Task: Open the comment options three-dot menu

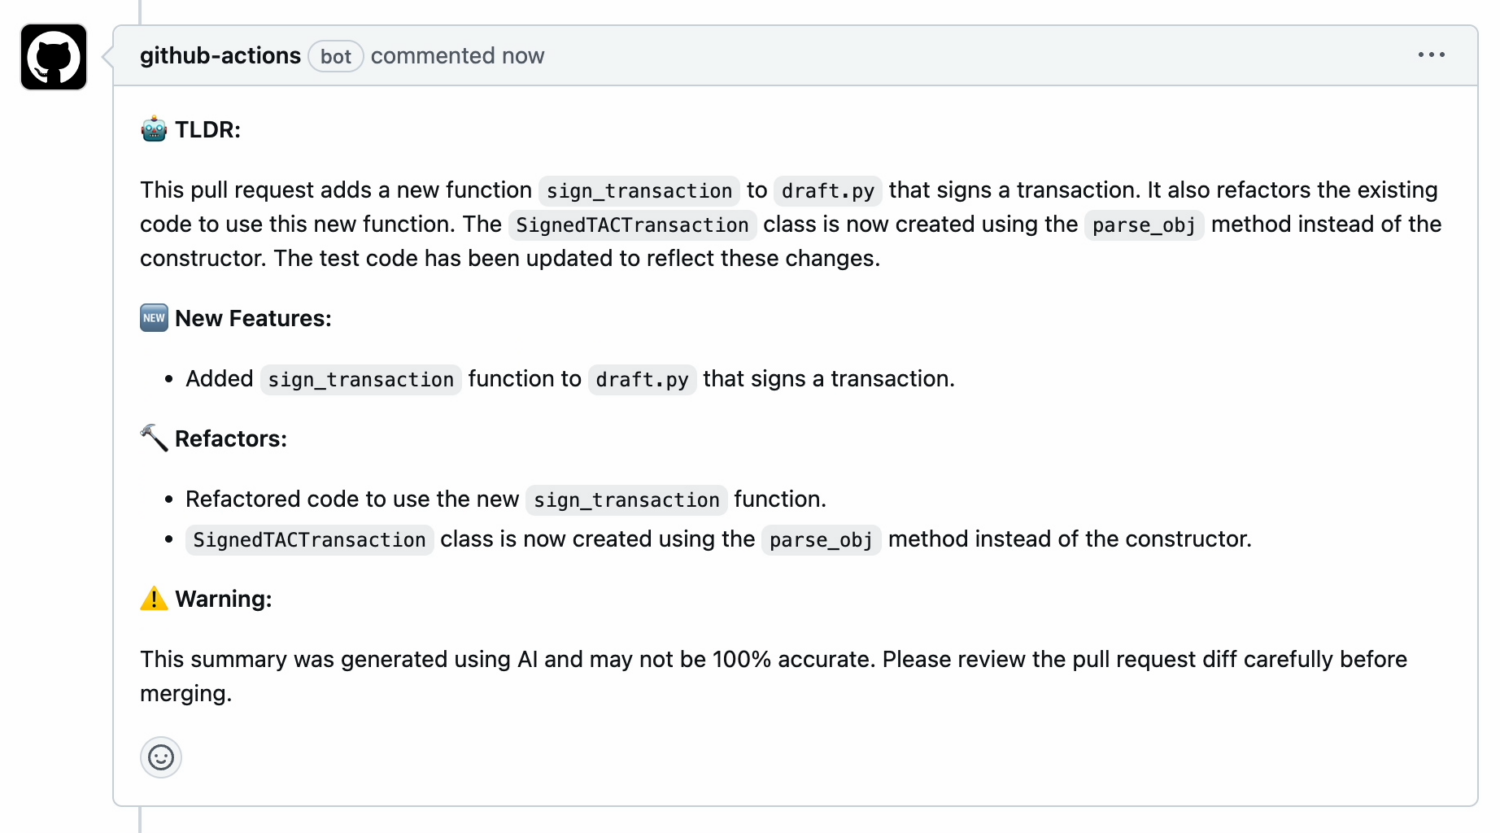Action: click(x=1431, y=55)
